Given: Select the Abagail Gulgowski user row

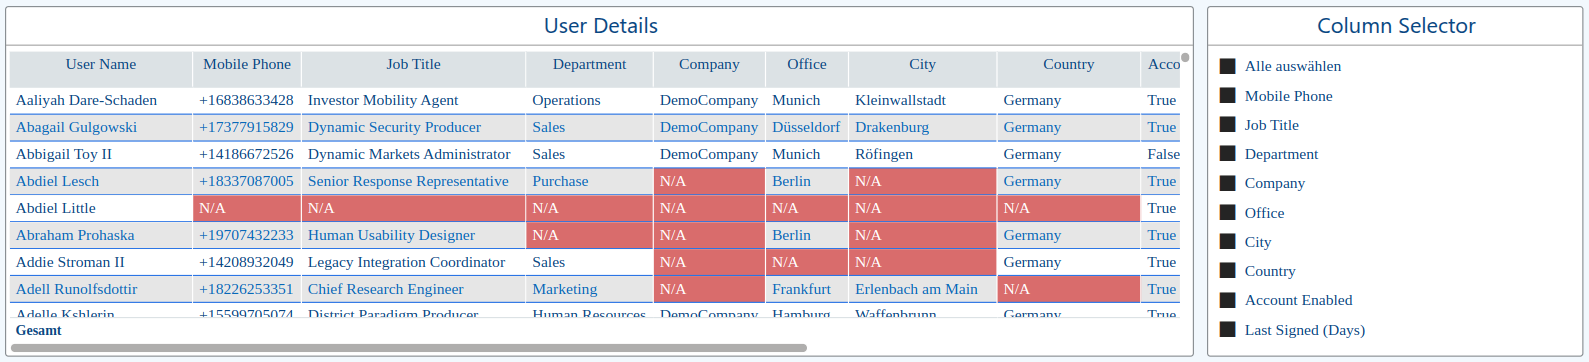Looking at the screenshot, I should pyautogui.click(x=595, y=127).
